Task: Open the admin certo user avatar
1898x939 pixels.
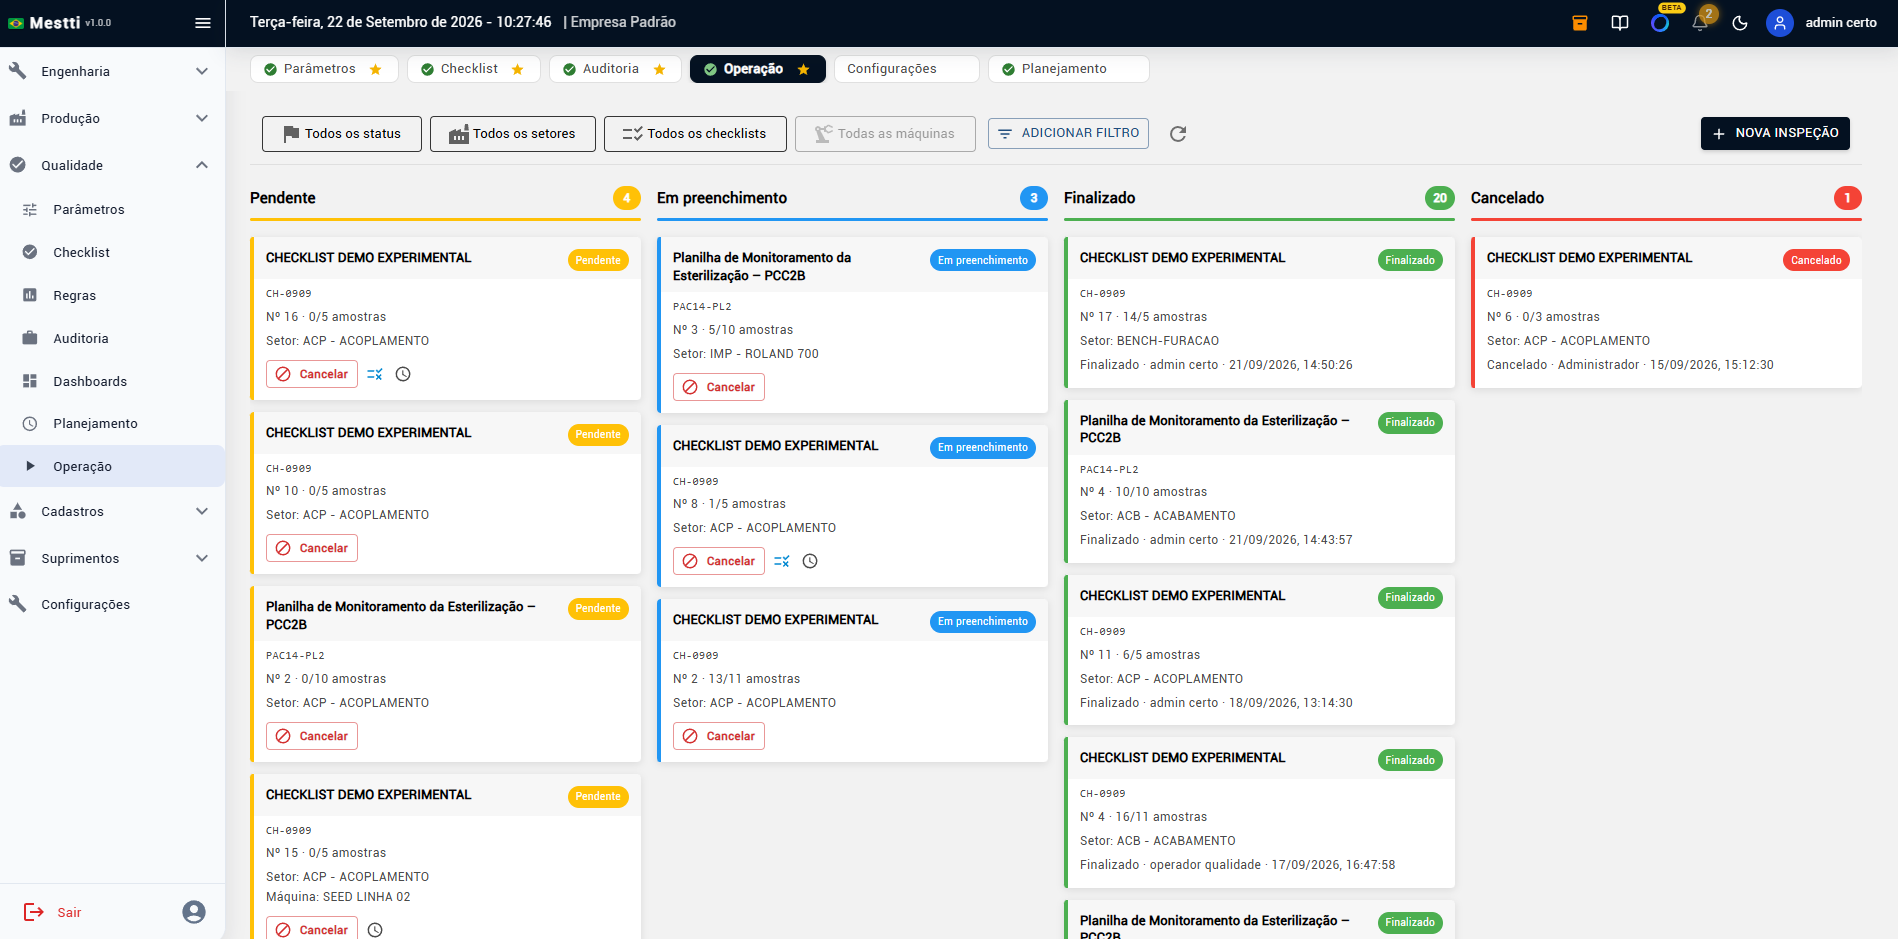Action: [x=1780, y=23]
